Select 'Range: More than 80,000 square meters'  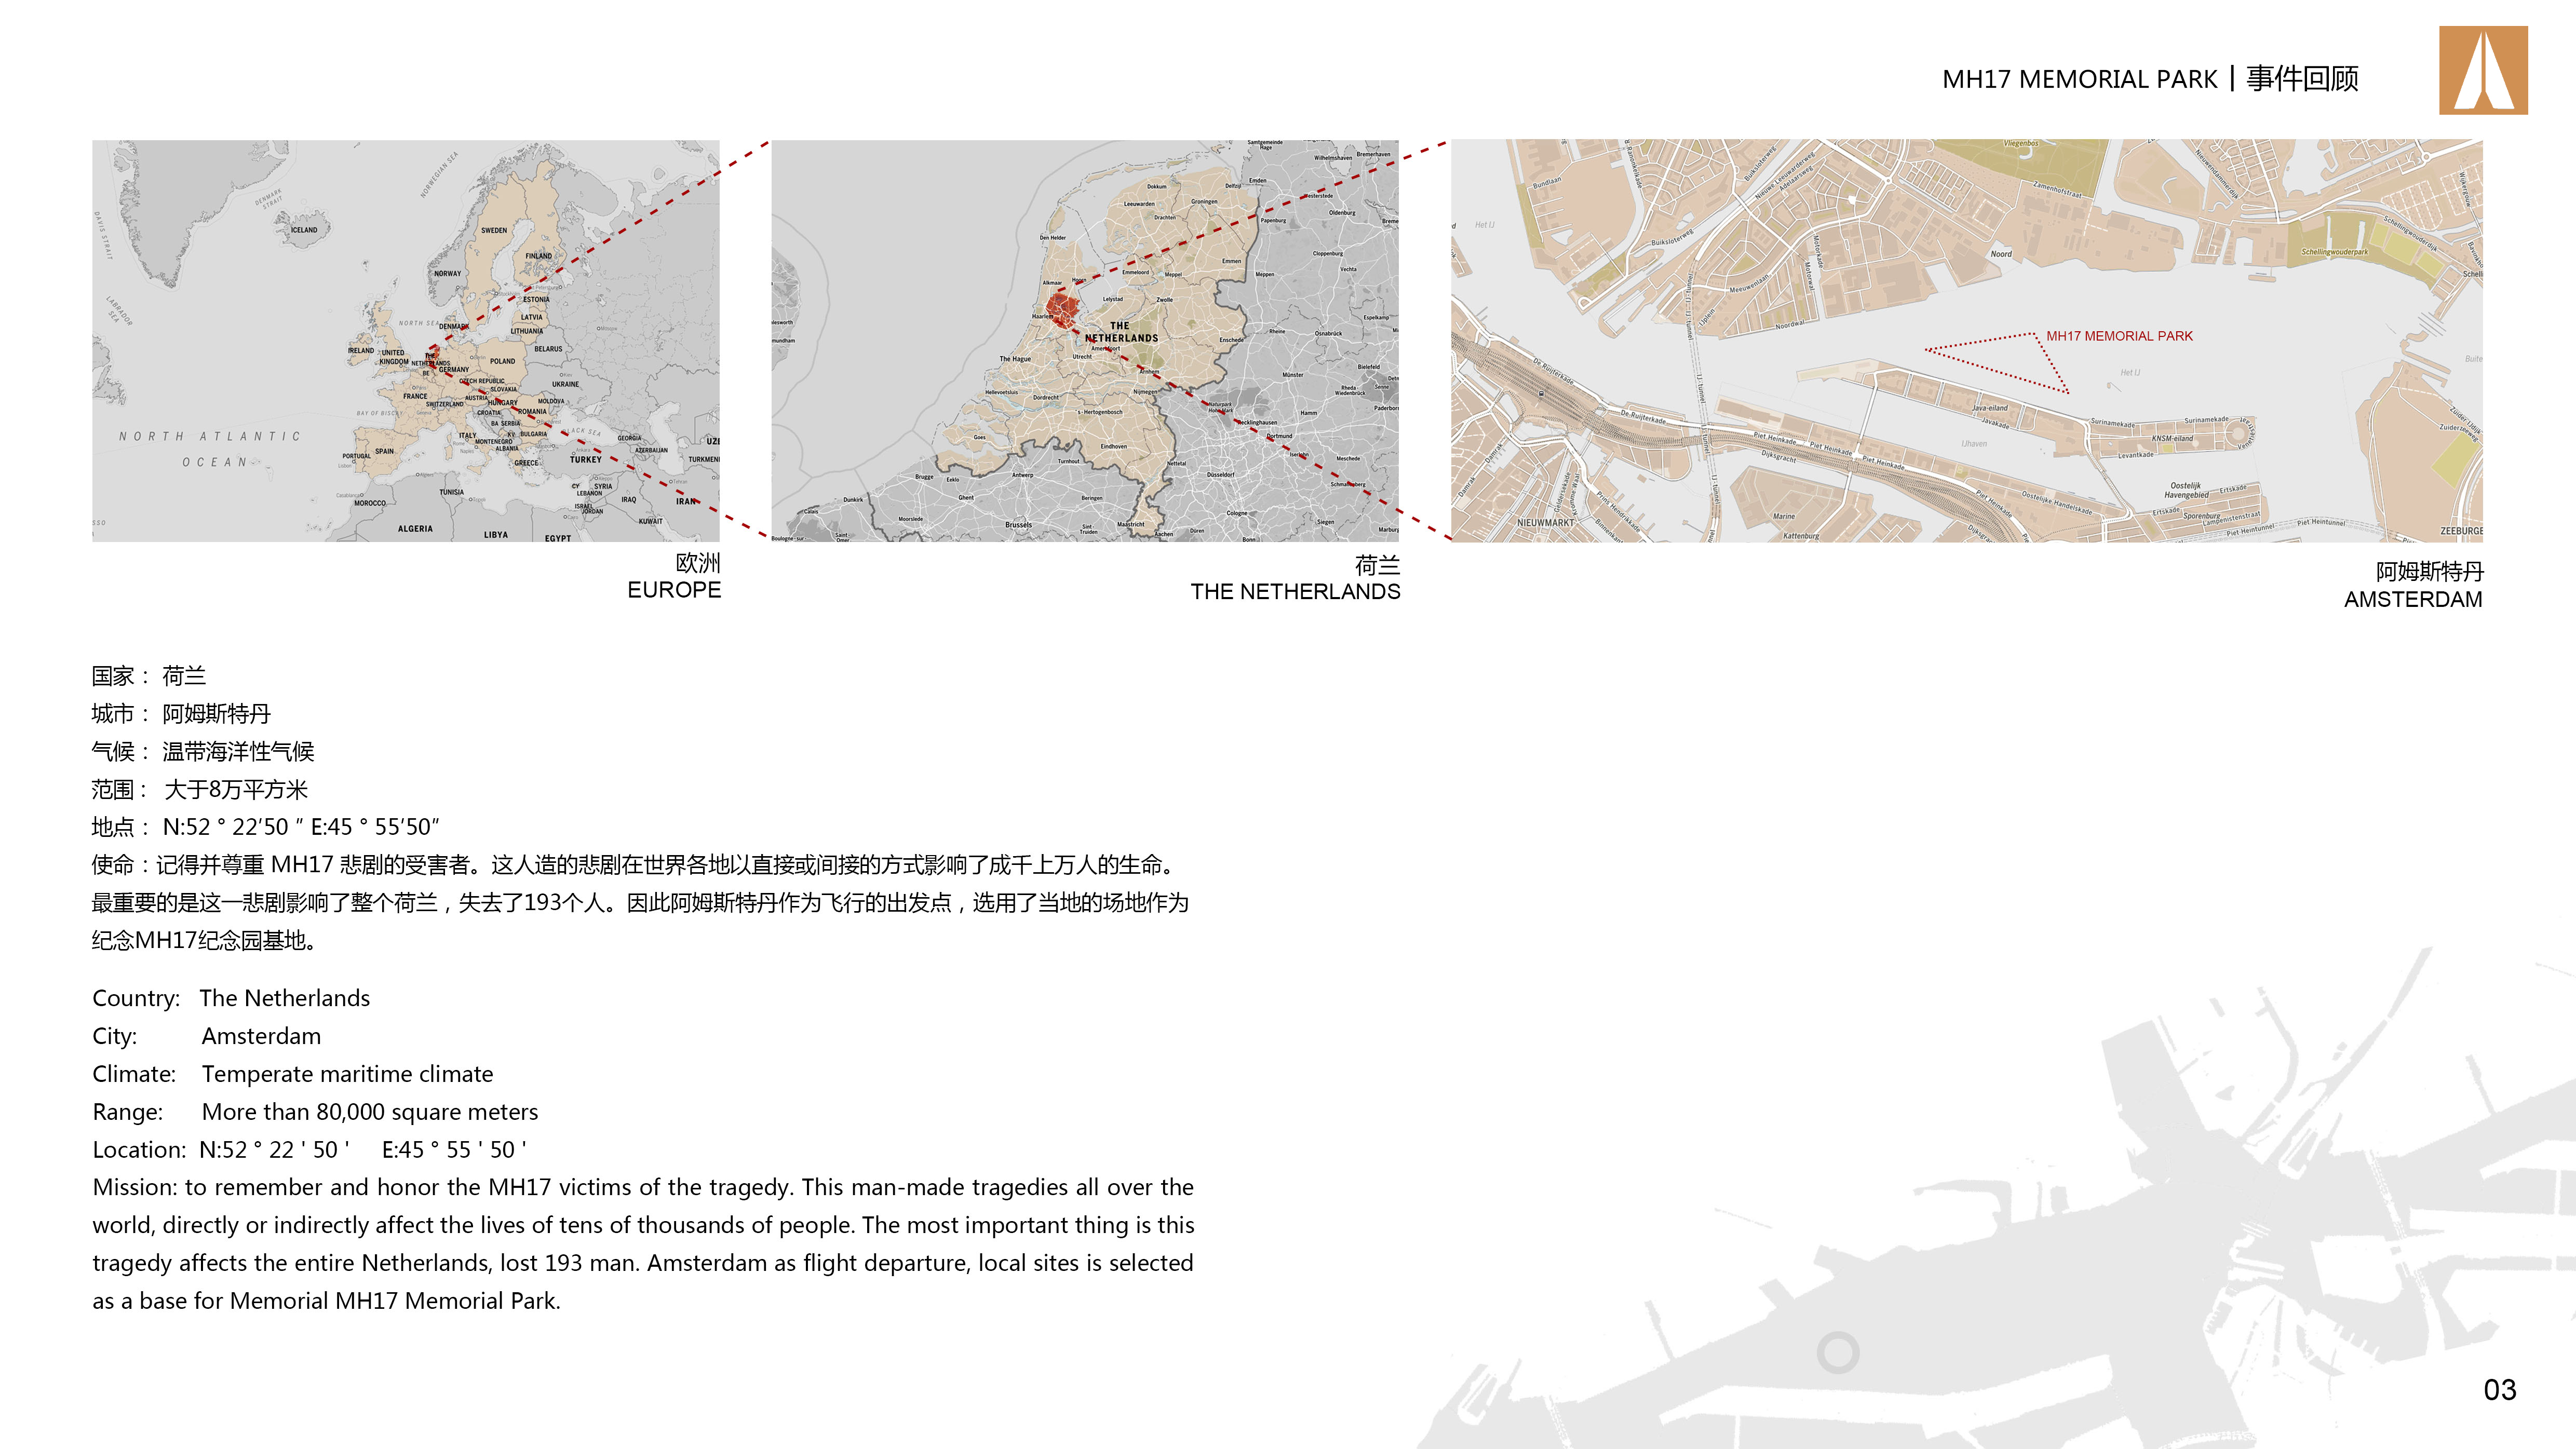click(315, 1112)
